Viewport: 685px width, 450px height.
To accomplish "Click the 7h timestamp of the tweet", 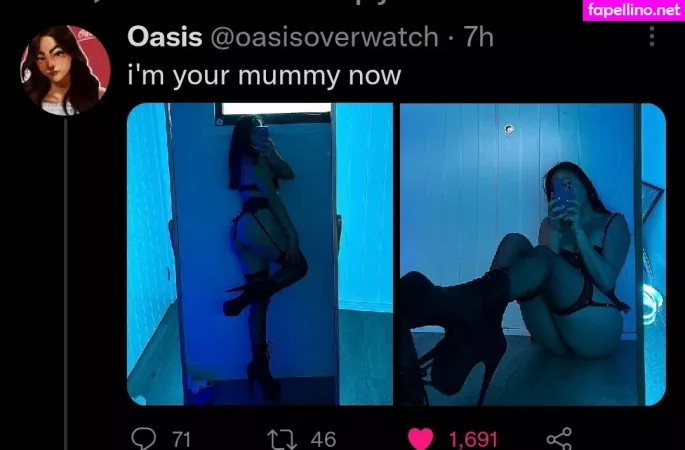I will coord(478,37).
